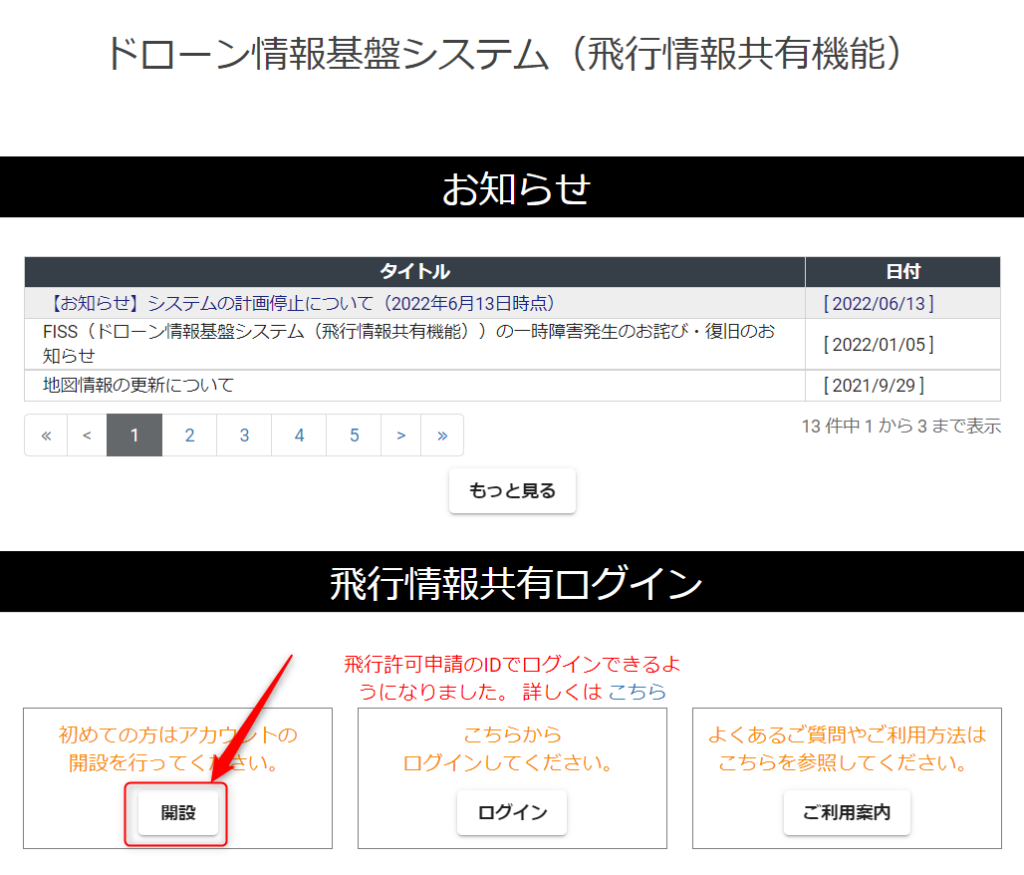Follow the こちら link in red notice
Image resolution: width=1024 pixels, height=875 pixels.
(637, 692)
